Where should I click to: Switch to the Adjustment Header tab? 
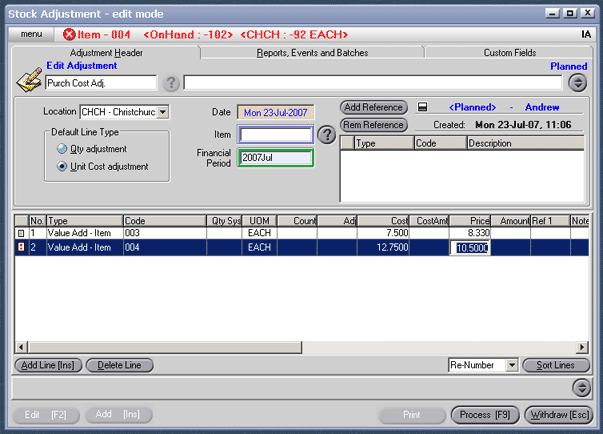106,53
